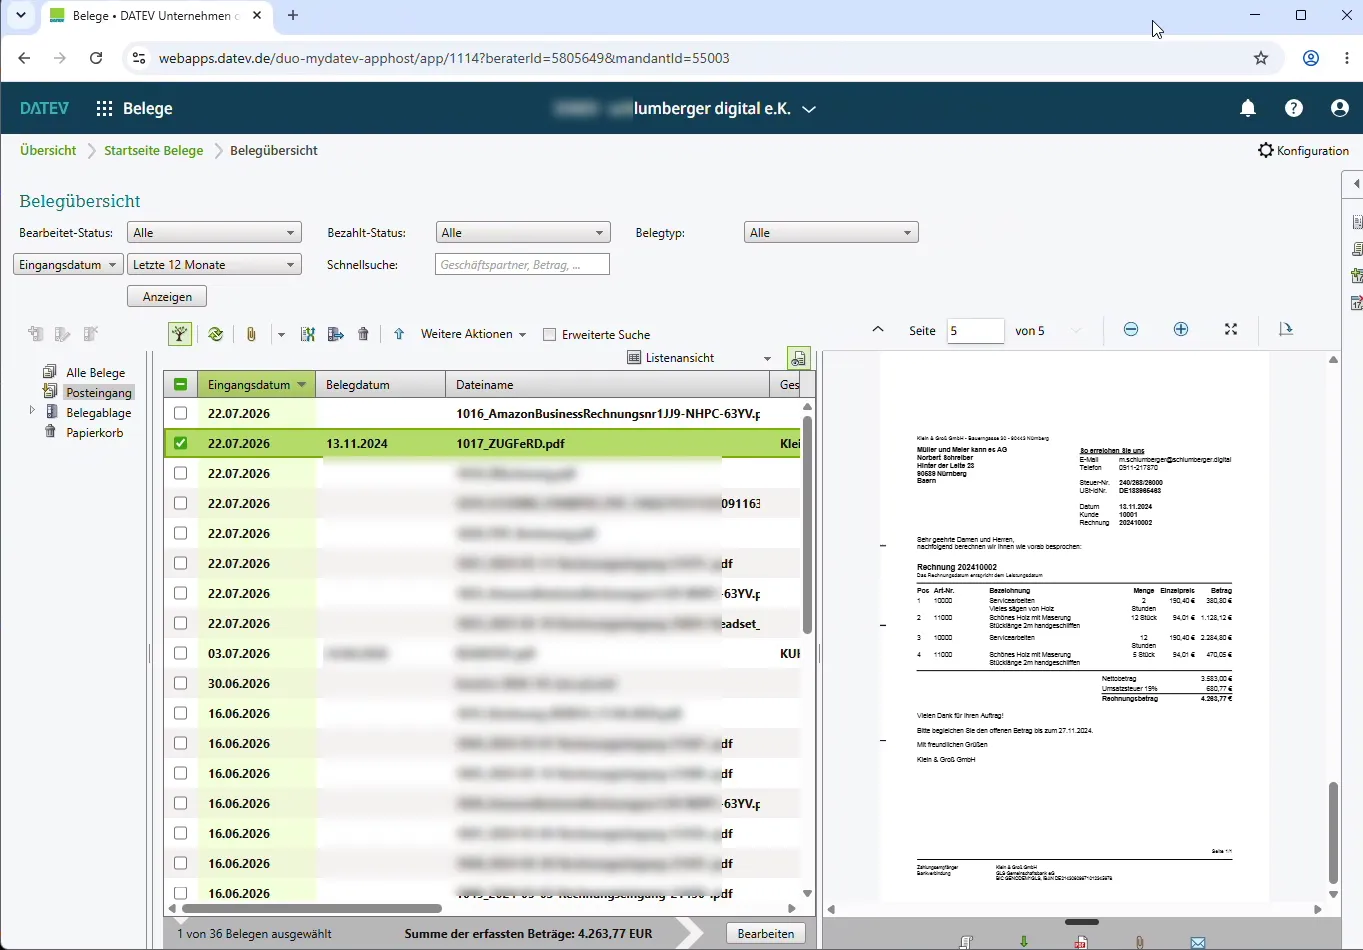The height and width of the screenshot is (950, 1363).
Task: Select Papierkorb in folder tree
Action: coord(94,432)
